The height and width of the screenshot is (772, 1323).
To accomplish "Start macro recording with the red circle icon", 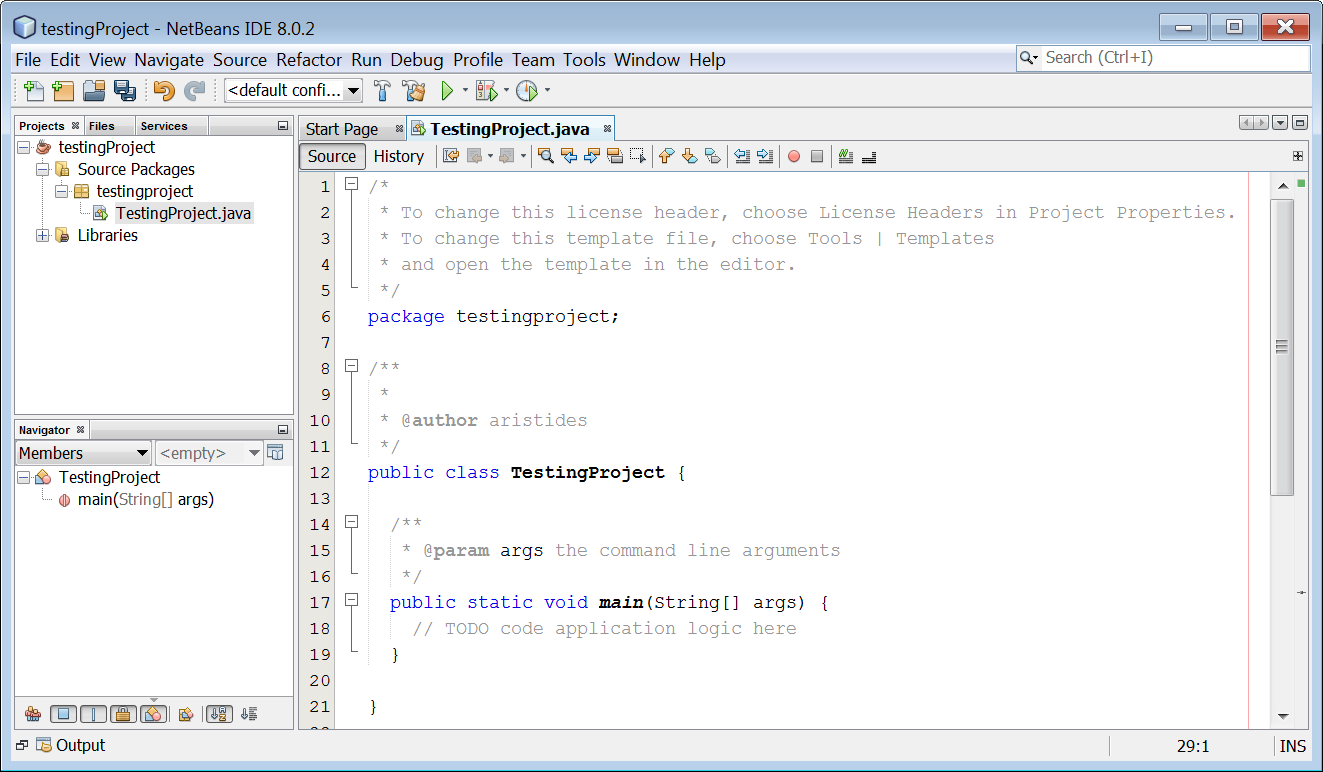I will click(794, 156).
